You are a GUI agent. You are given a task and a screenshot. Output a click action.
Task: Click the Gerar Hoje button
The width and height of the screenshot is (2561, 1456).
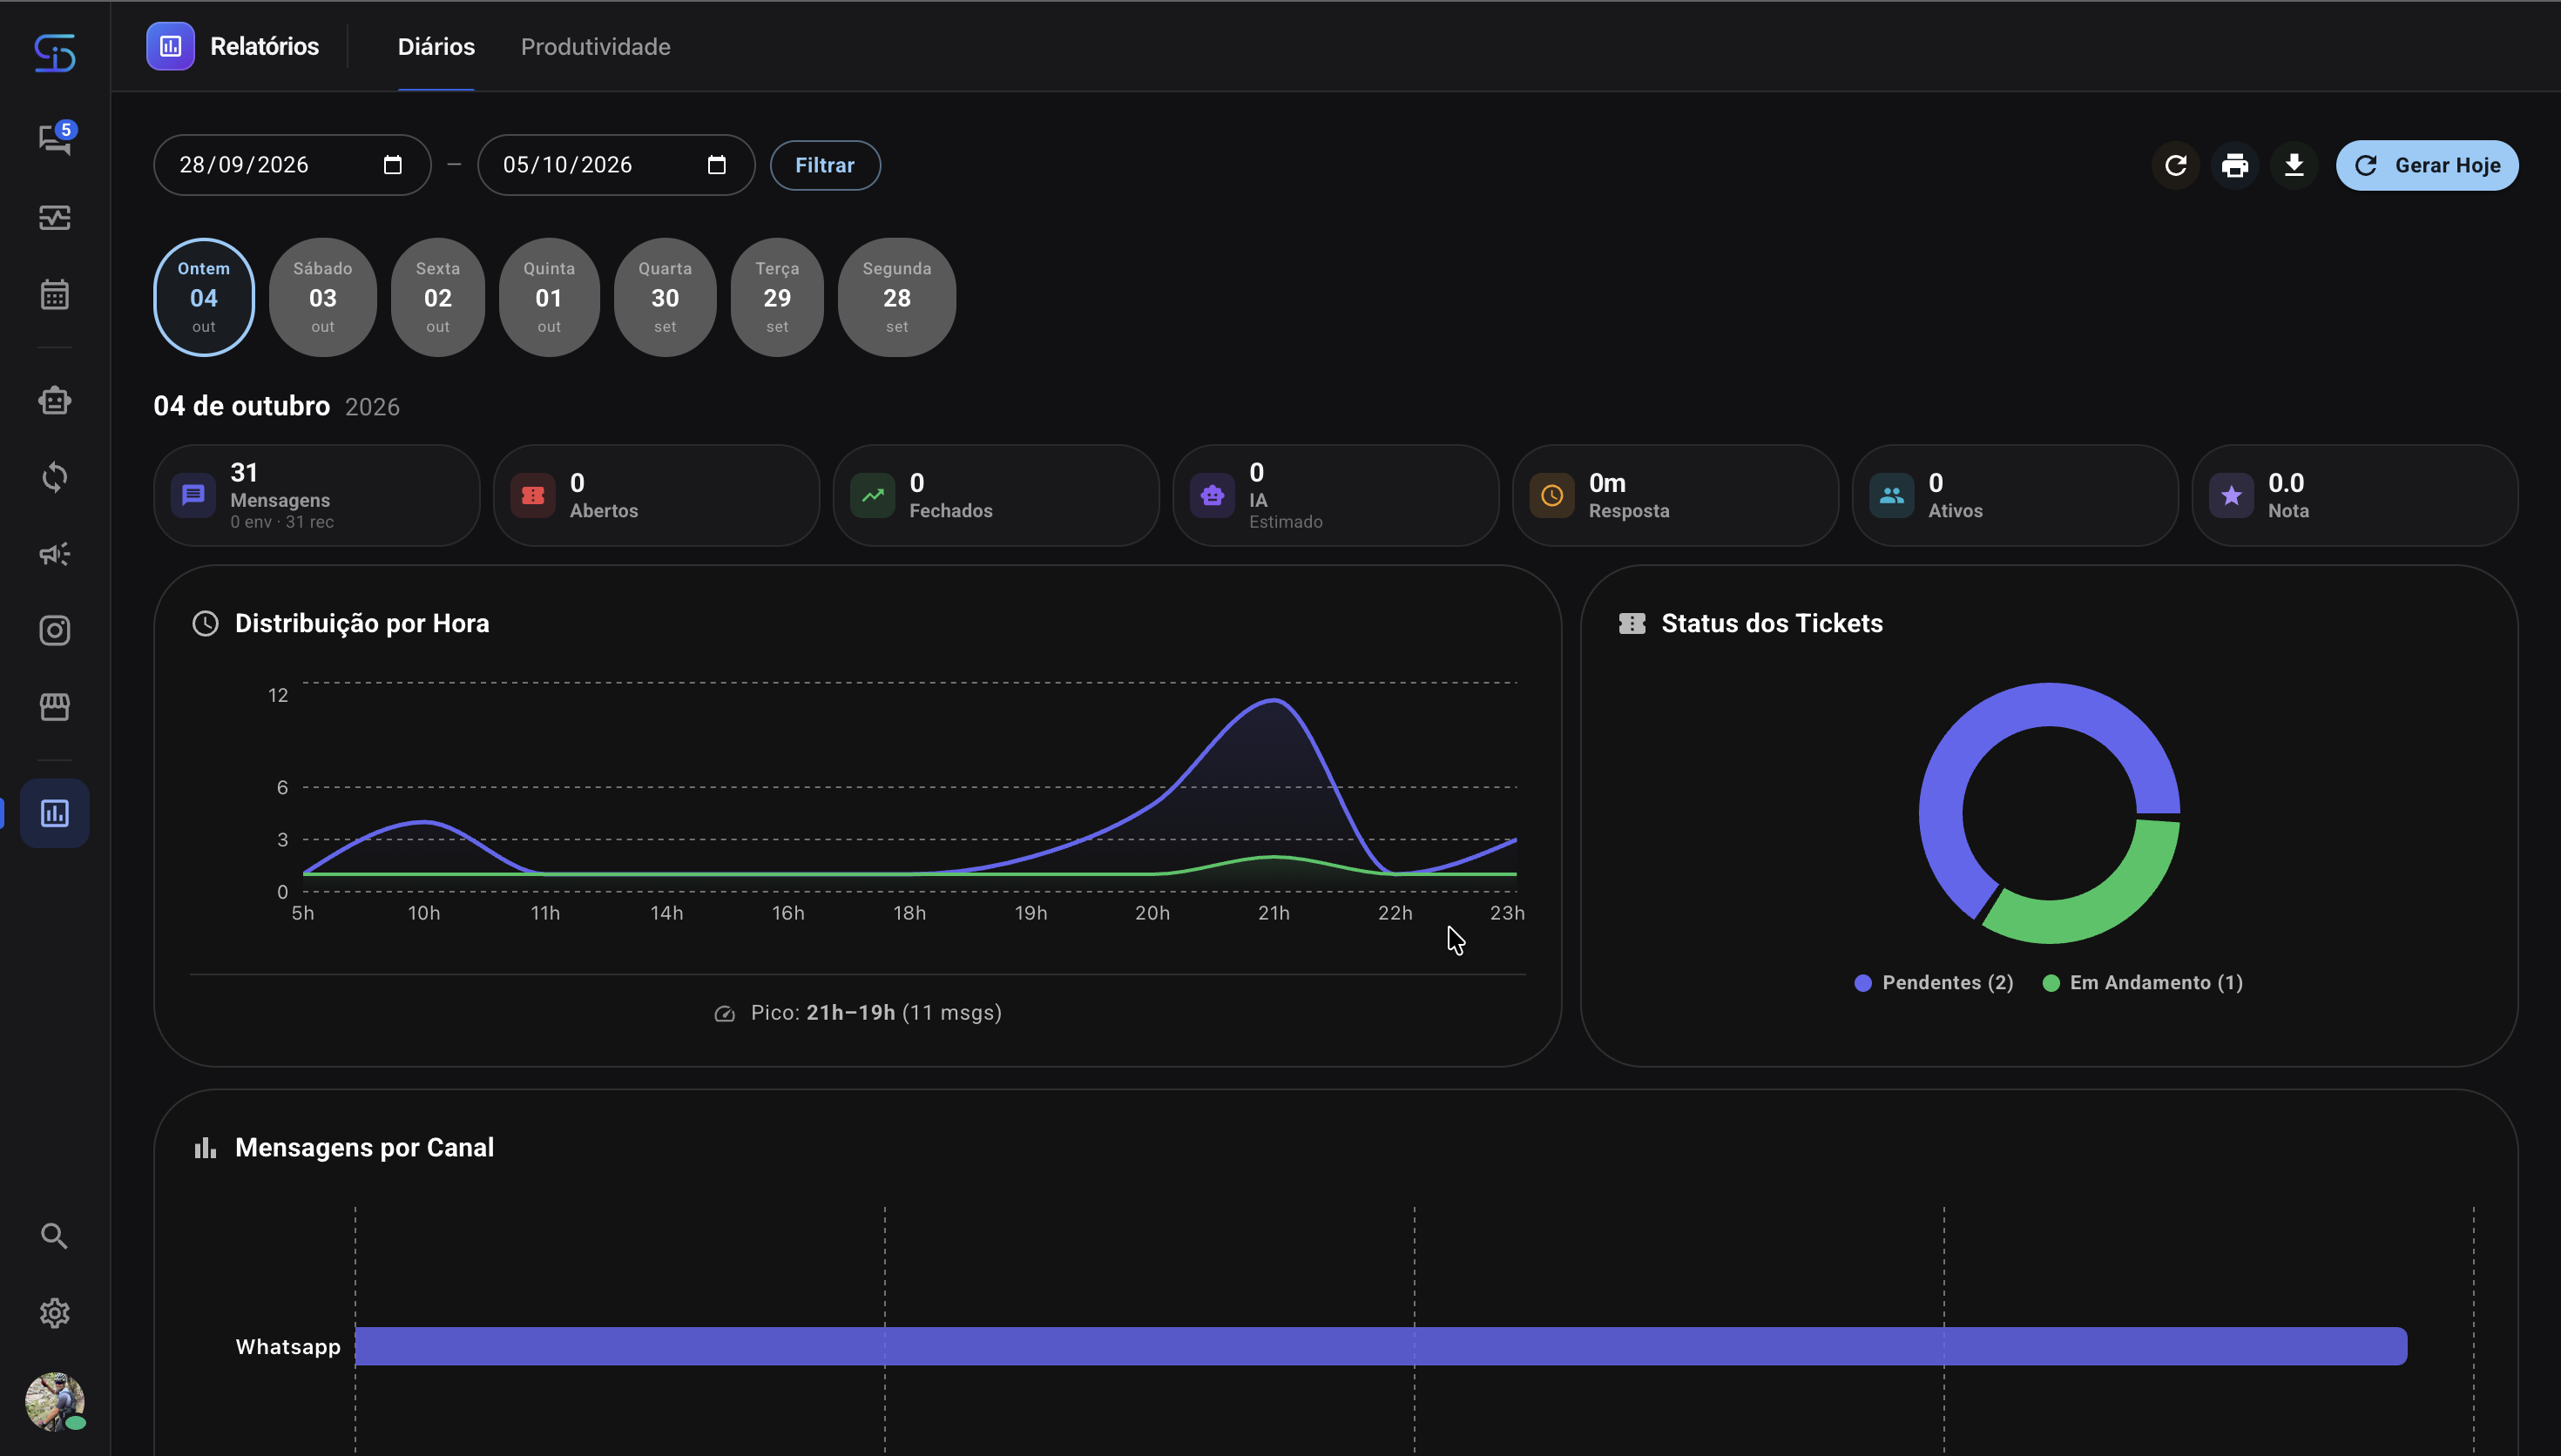coord(2427,165)
